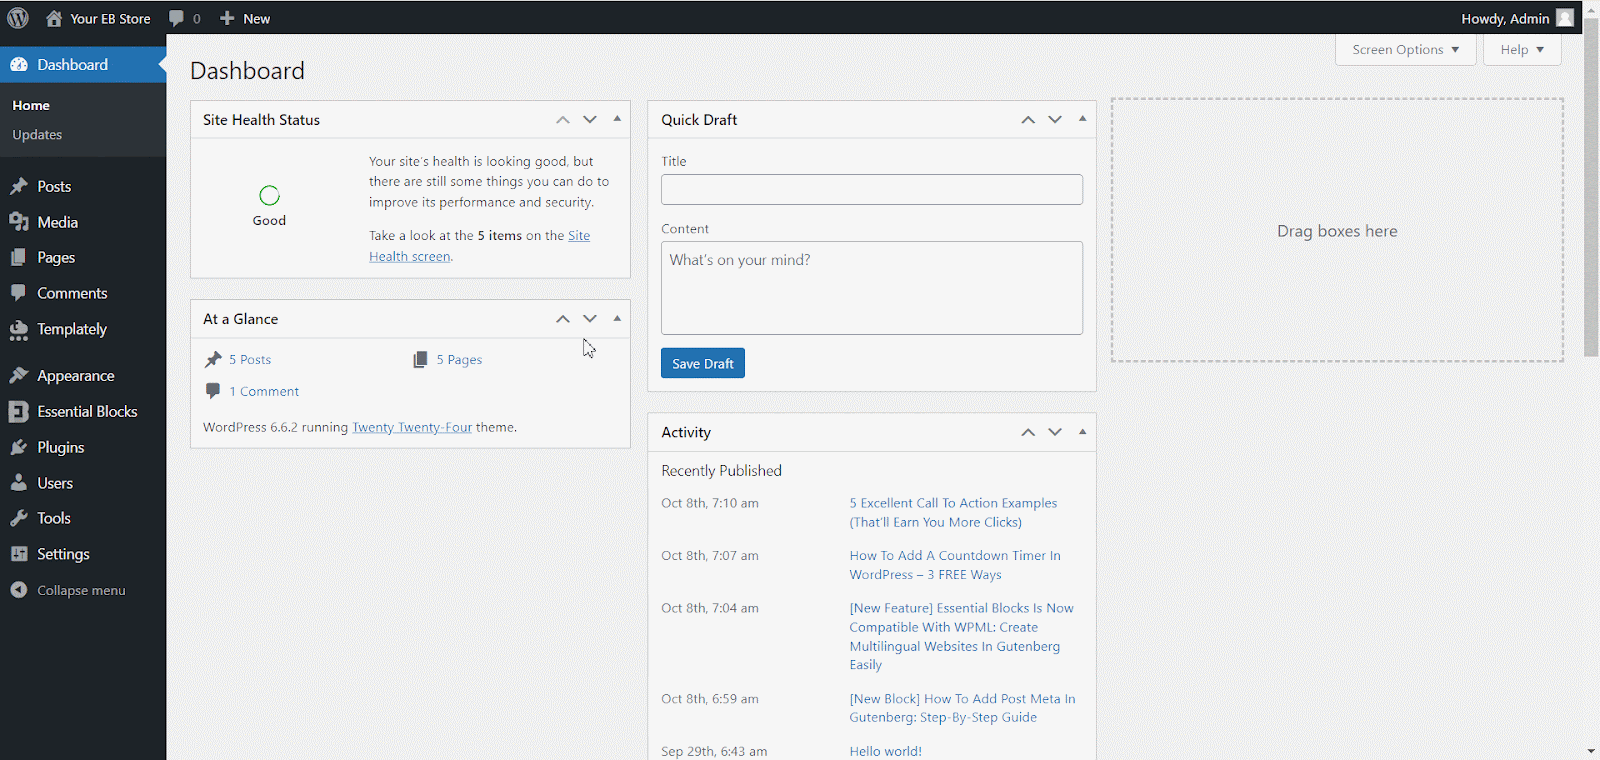1600x760 pixels.
Task: Click the Users icon in sidebar
Action: 19,483
